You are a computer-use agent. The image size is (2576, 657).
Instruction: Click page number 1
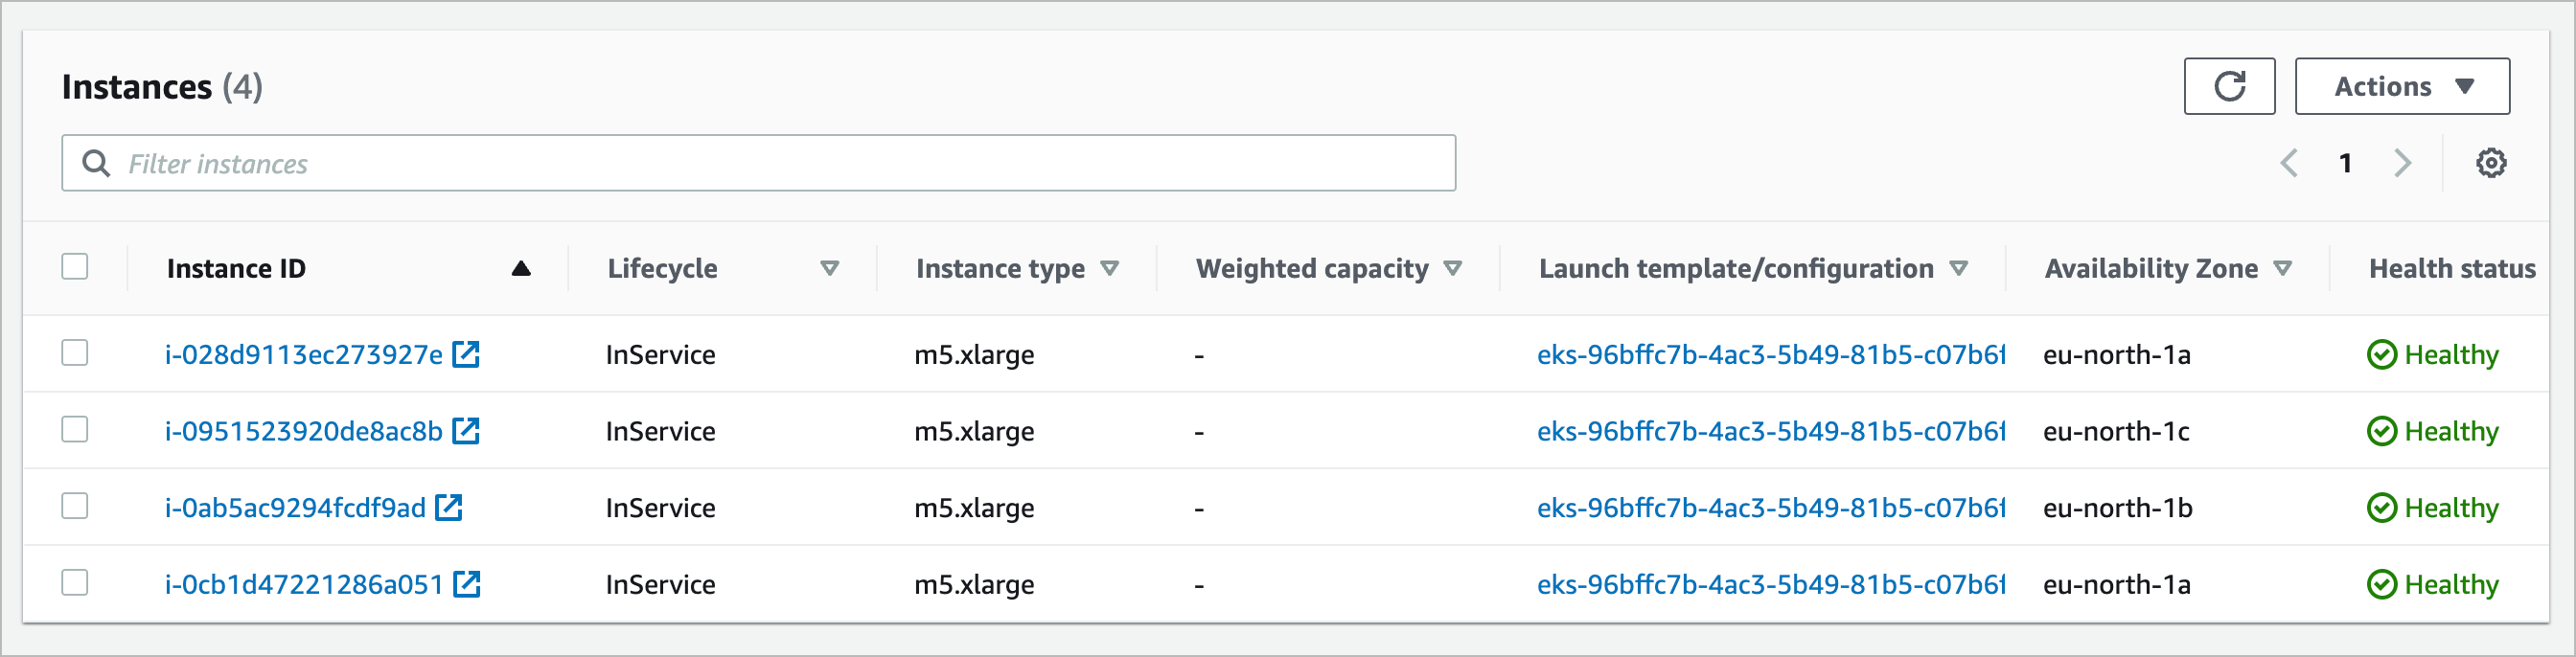click(2345, 163)
